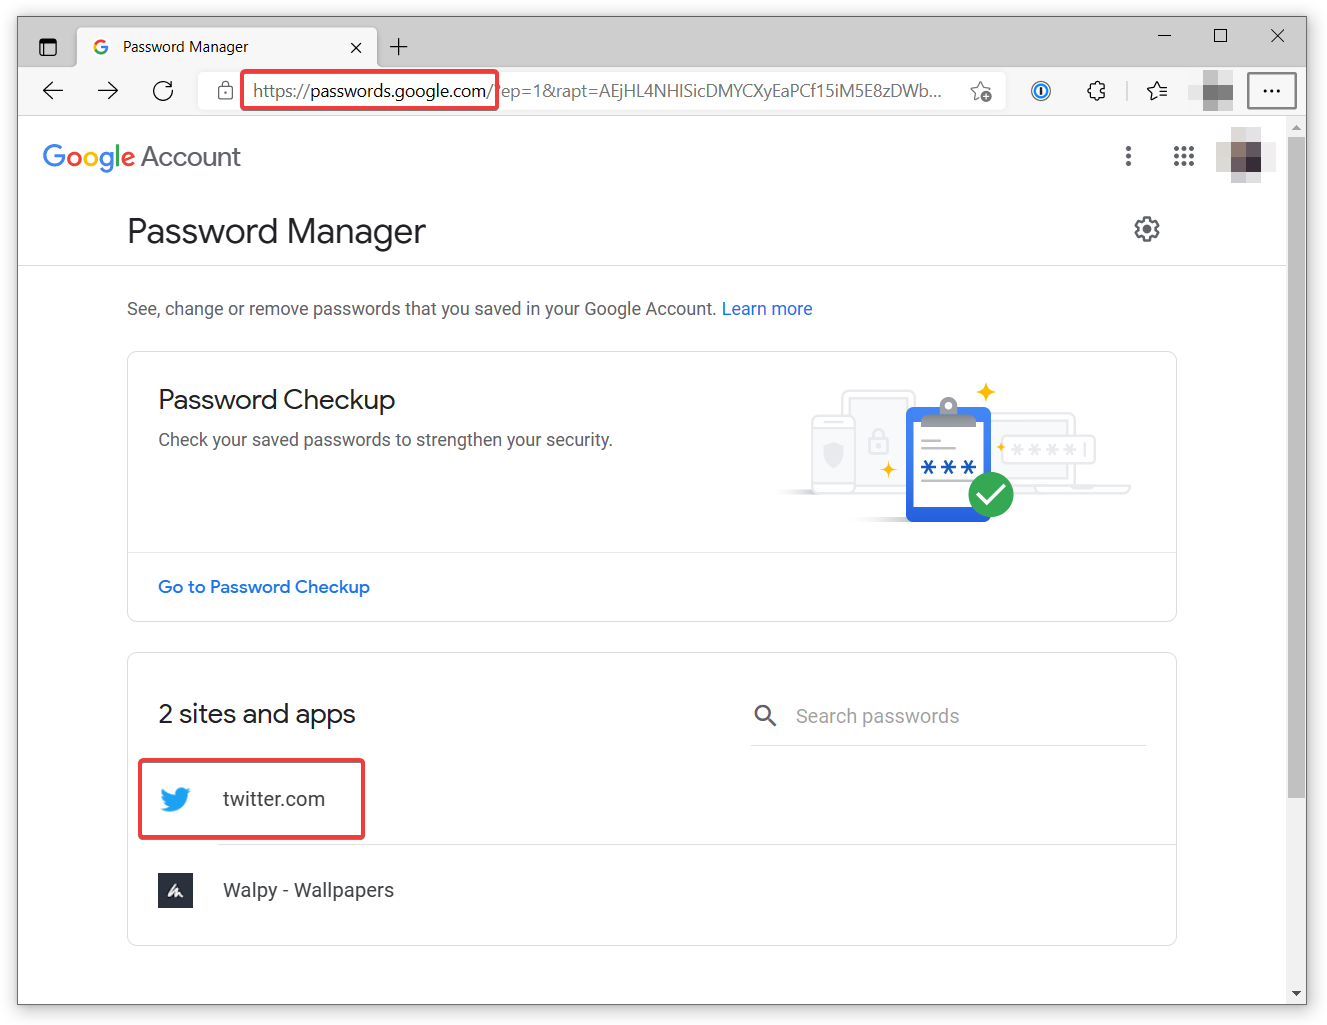
Task: Open Go to Password Checkup
Action: click(x=263, y=587)
